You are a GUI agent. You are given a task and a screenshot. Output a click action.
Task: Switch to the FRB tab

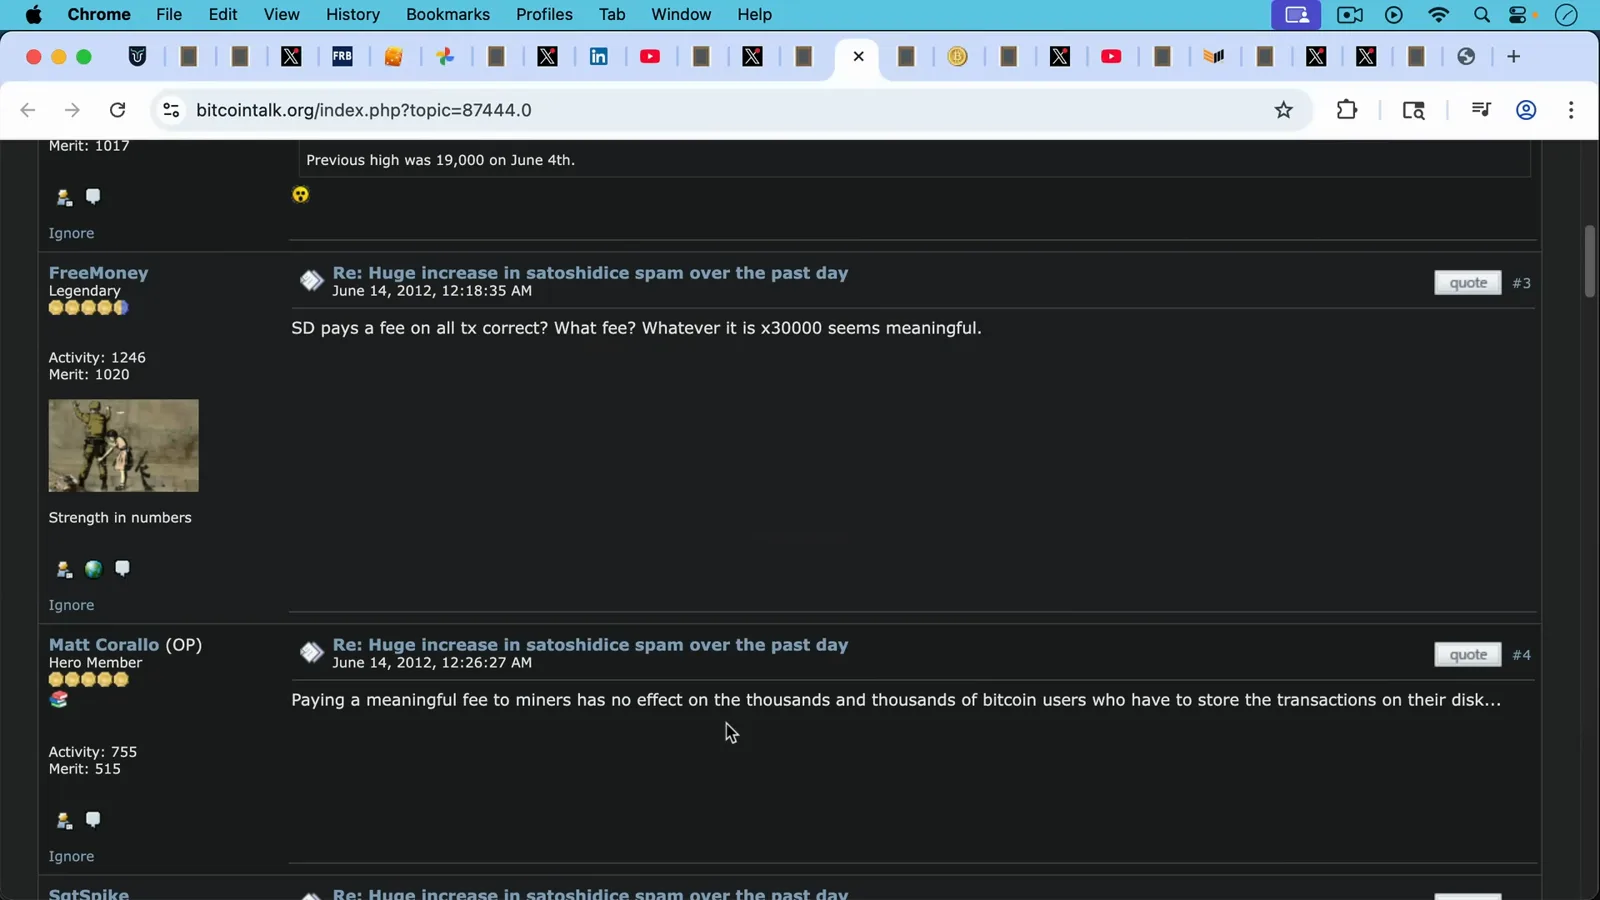click(x=342, y=57)
